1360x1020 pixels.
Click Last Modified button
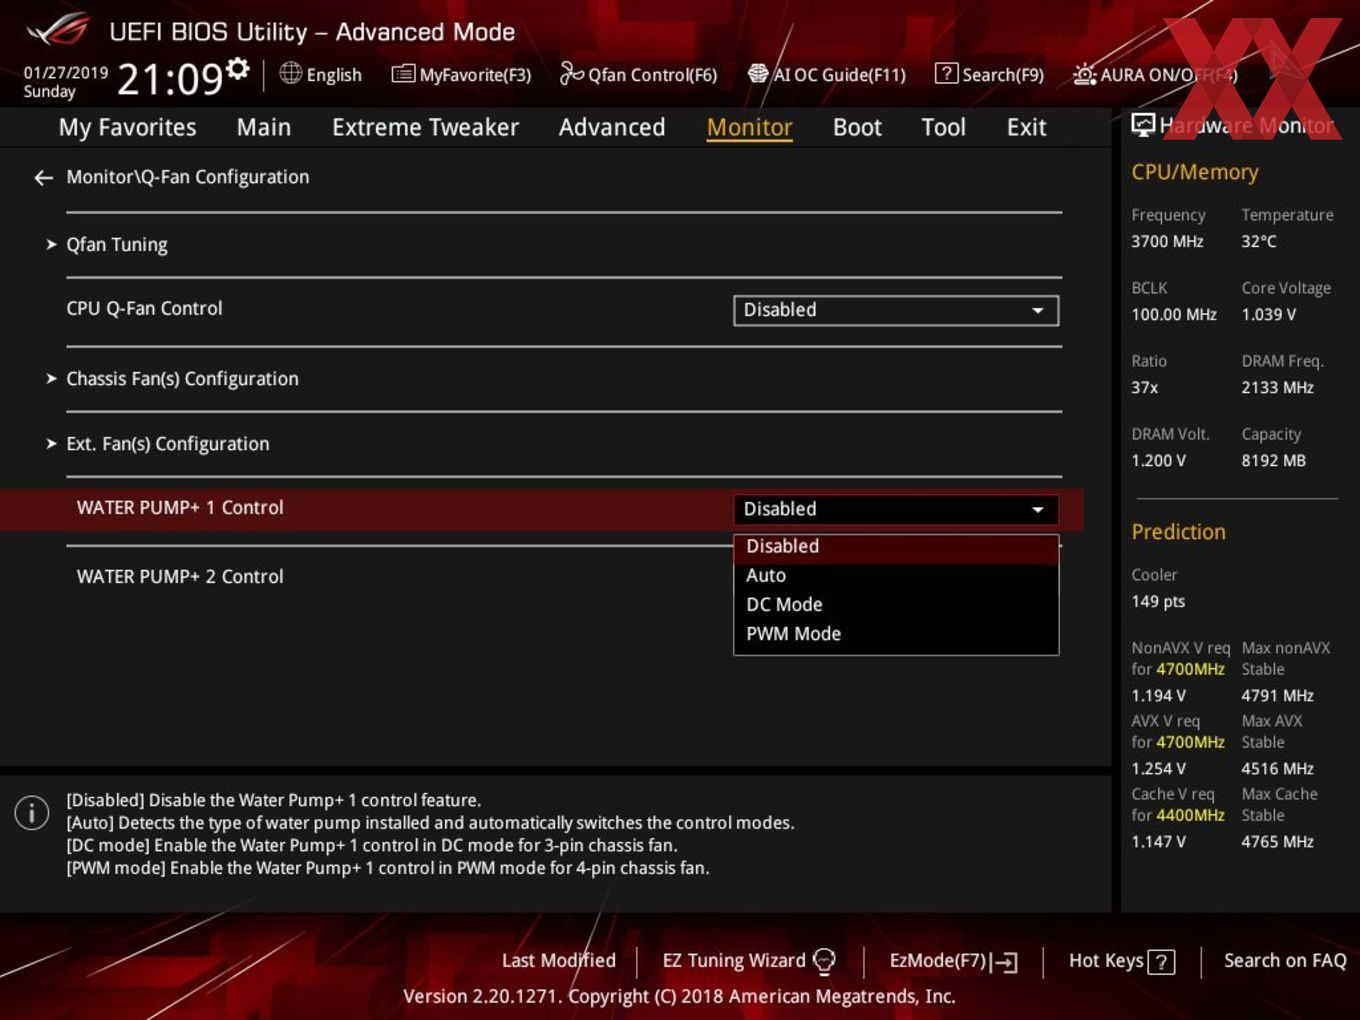click(x=559, y=961)
